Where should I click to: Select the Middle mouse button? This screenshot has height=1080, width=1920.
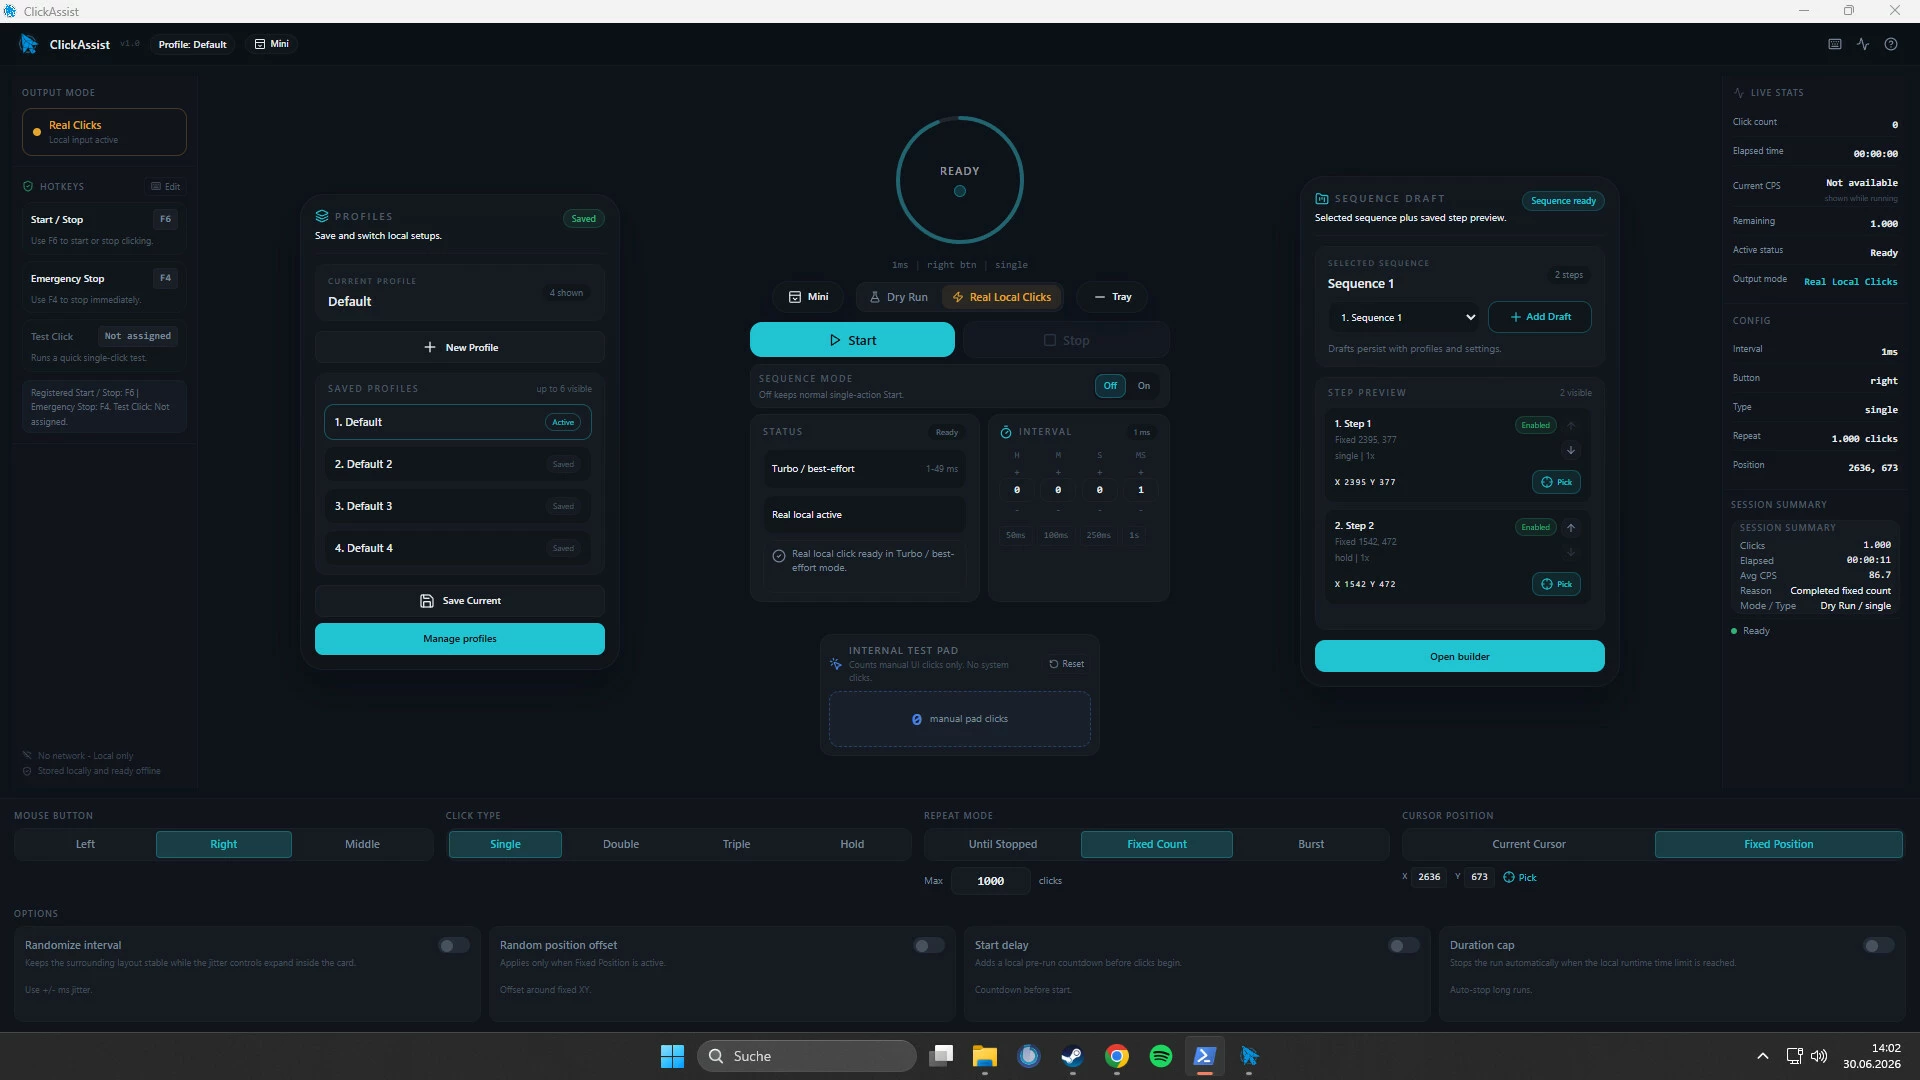click(362, 845)
